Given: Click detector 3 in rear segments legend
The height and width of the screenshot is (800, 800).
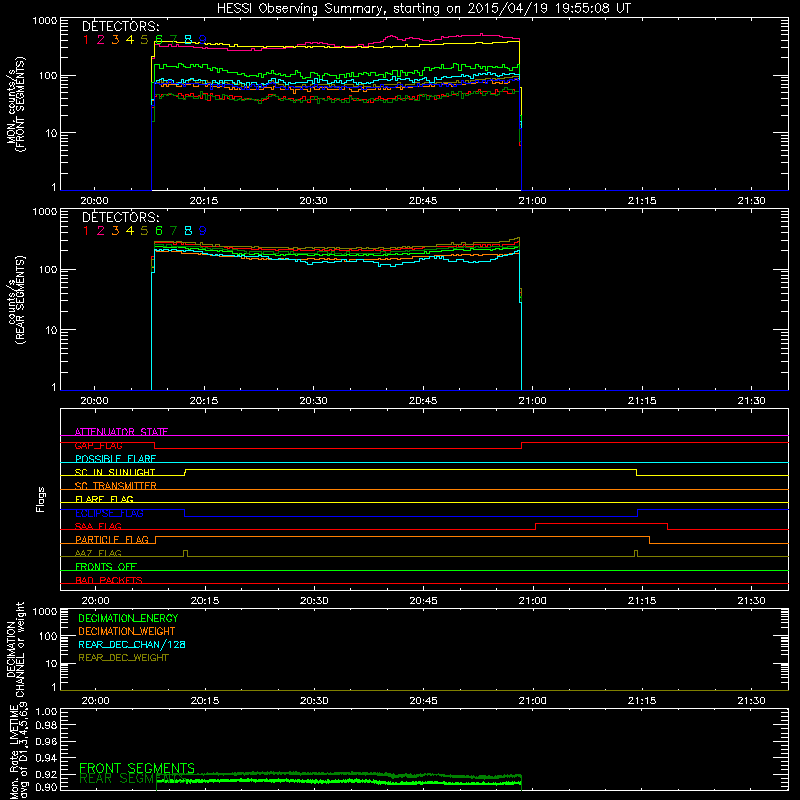Looking at the screenshot, I should point(115,231).
